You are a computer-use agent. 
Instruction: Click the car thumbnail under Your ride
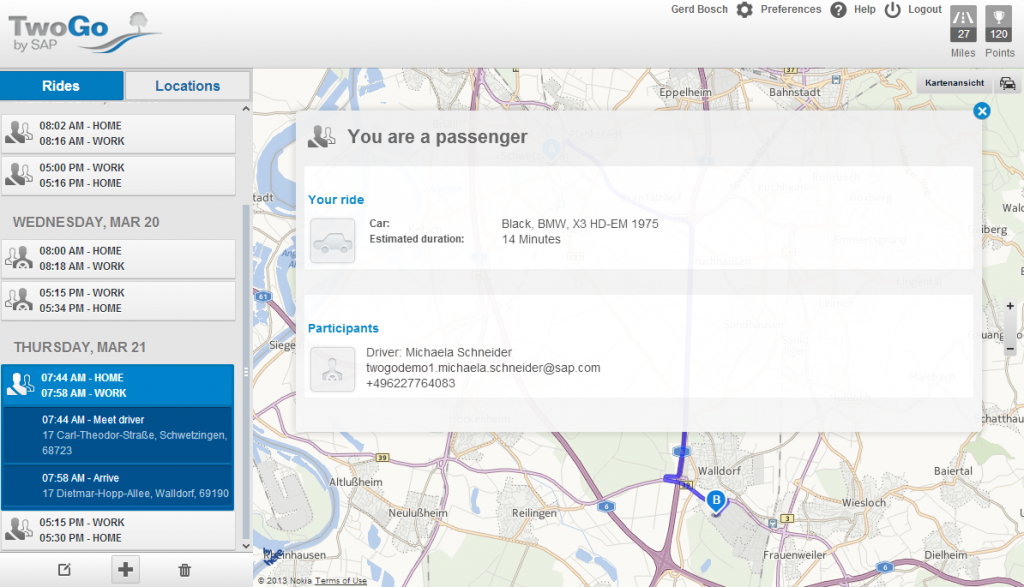332,241
